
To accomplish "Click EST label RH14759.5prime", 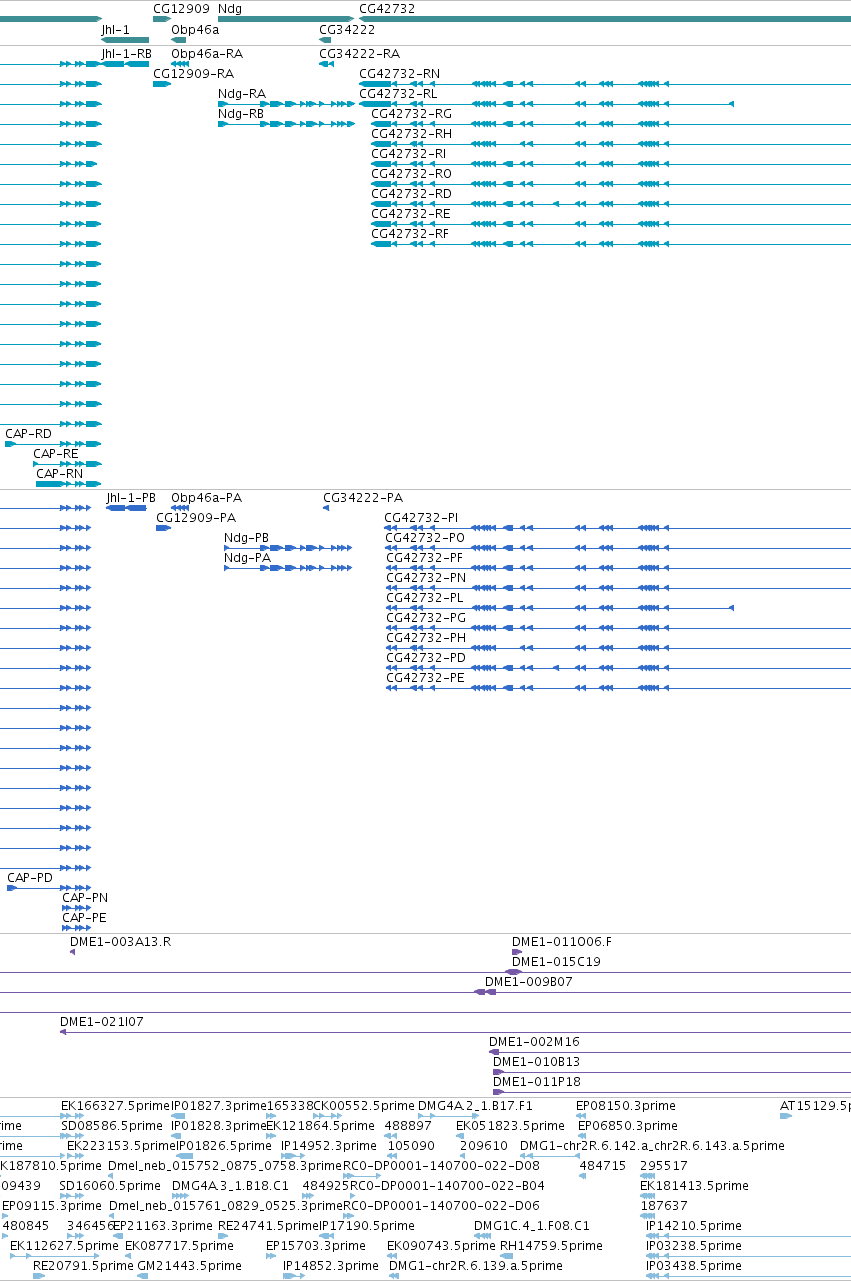I will (x=551, y=1245).
